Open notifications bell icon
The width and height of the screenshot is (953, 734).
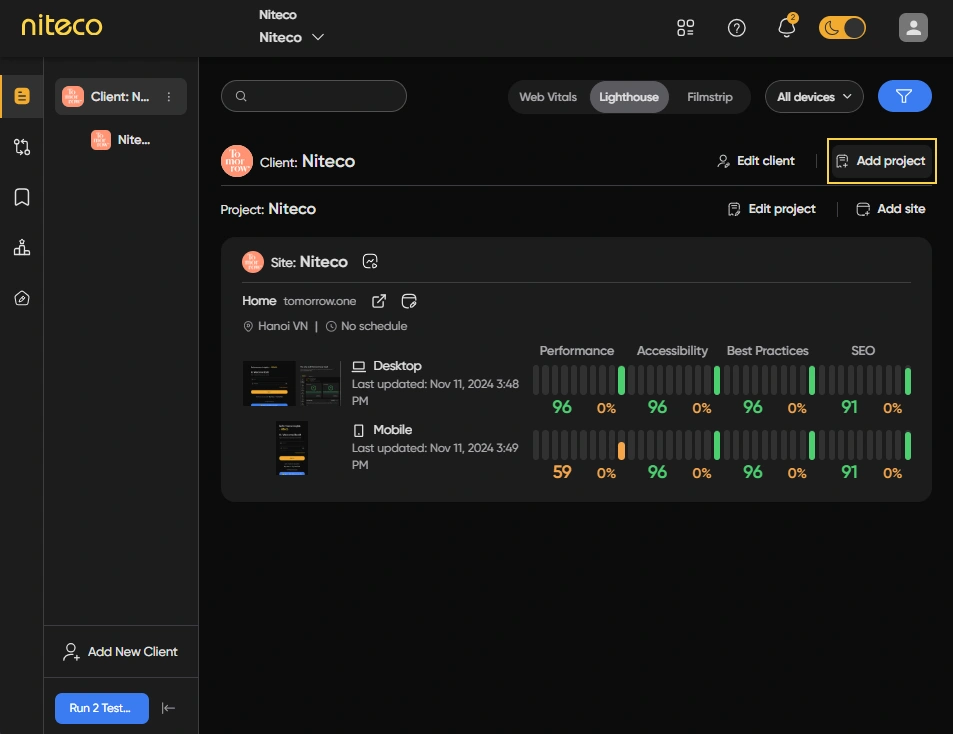787,27
